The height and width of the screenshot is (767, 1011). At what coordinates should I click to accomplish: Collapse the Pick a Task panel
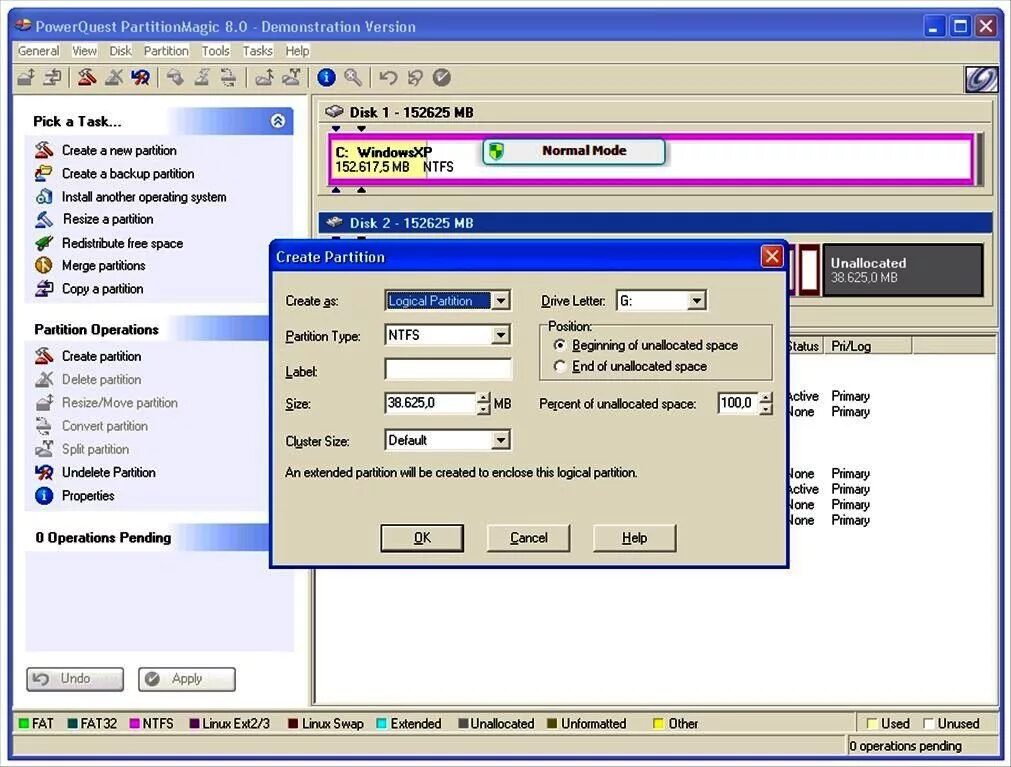click(x=278, y=121)
